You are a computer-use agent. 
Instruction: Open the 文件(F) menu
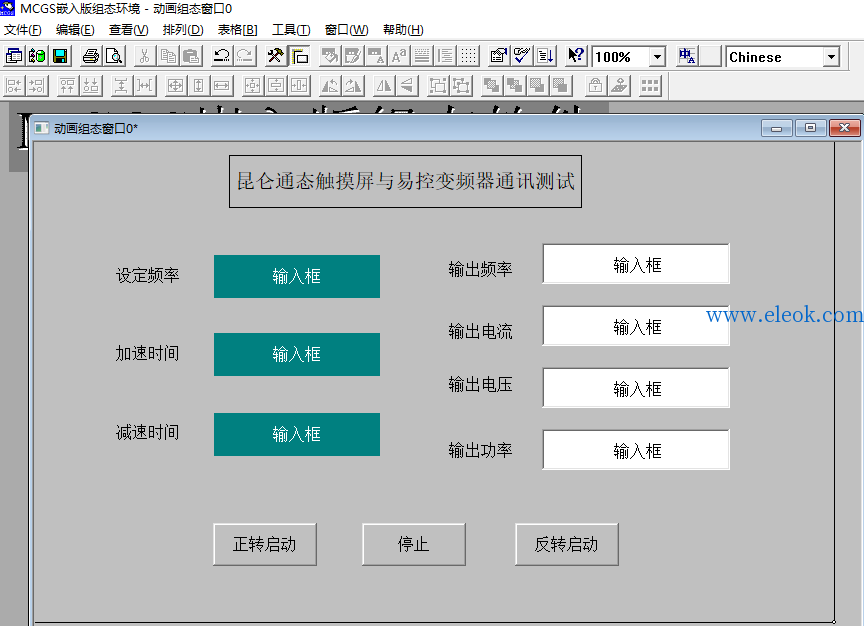(x=23, y=30)
